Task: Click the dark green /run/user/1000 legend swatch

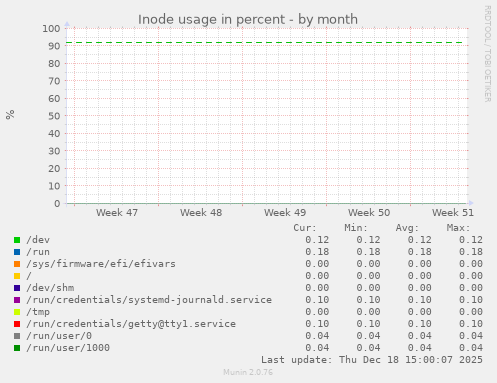Action: coord(17,348)
